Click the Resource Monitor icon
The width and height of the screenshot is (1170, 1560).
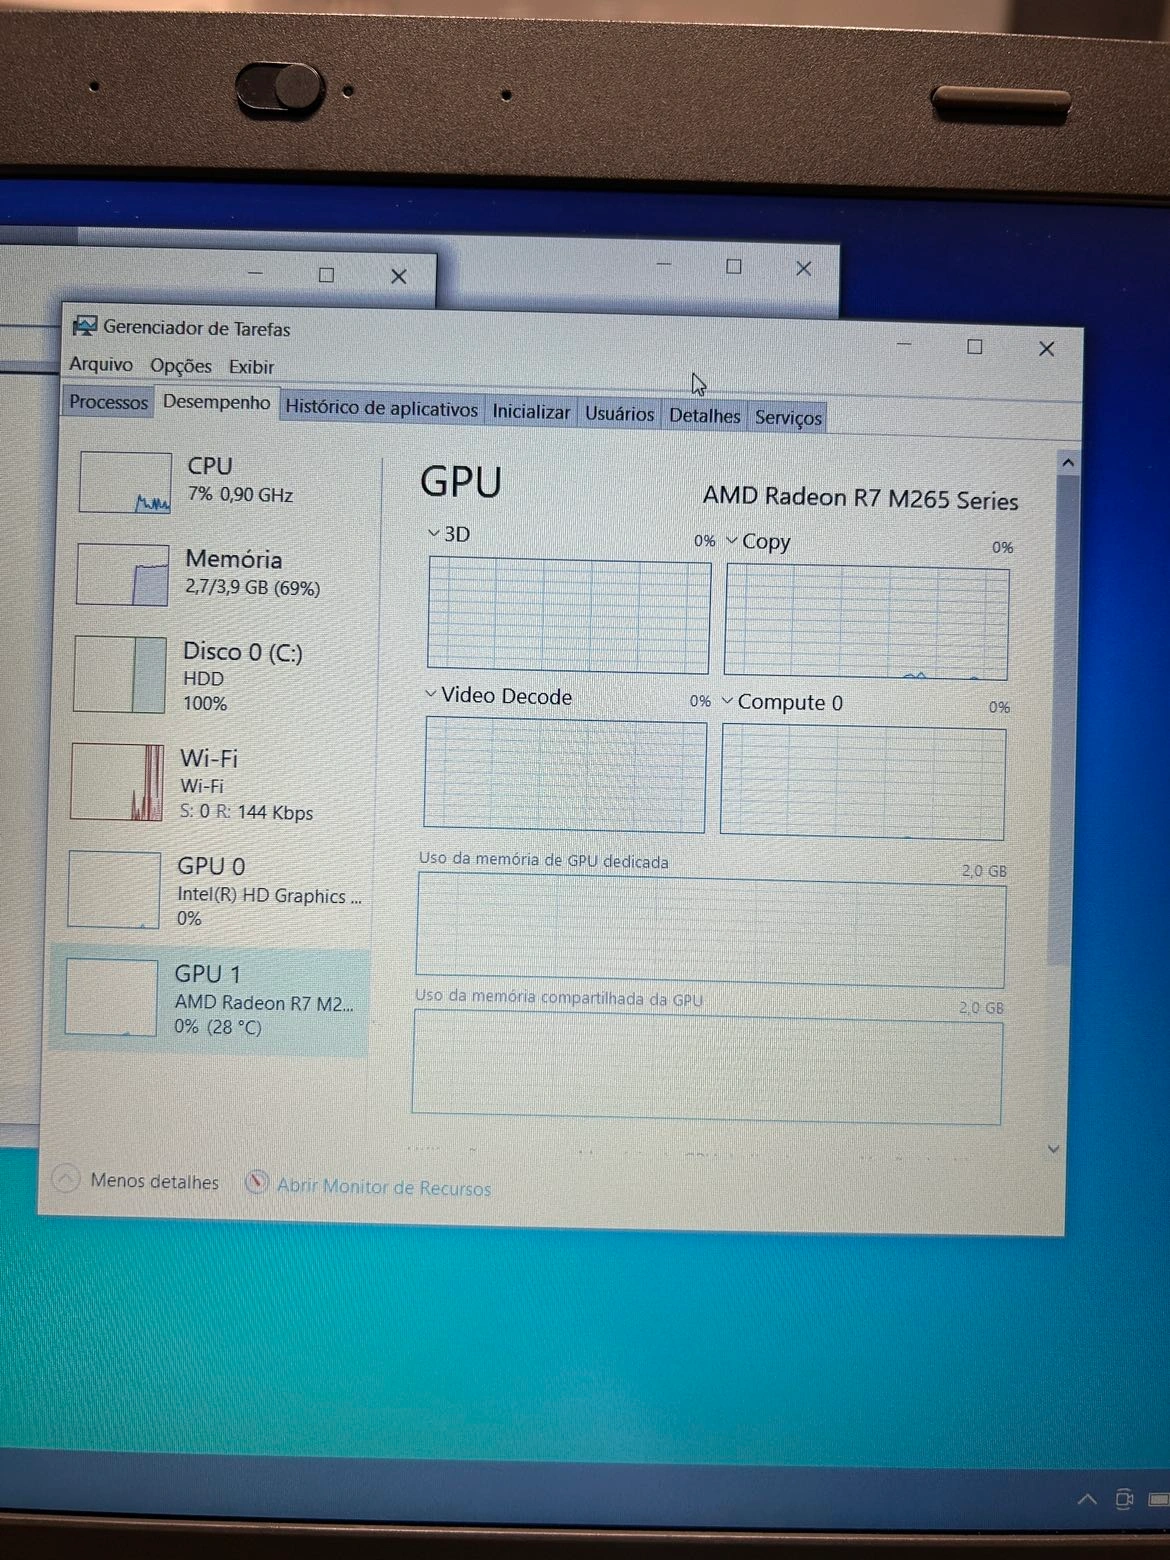pyautogui.click(x=257, y=1183)
